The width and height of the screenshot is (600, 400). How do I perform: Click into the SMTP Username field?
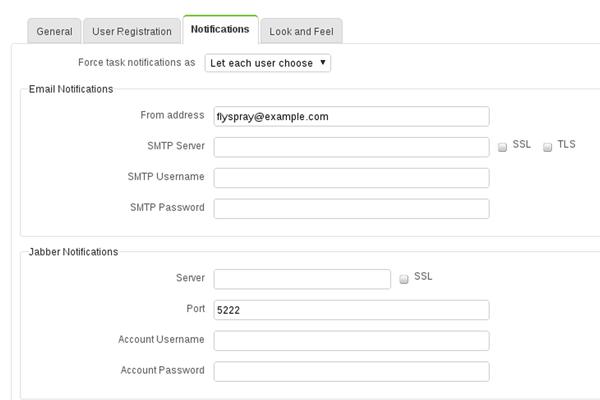[x=351, y=178]
